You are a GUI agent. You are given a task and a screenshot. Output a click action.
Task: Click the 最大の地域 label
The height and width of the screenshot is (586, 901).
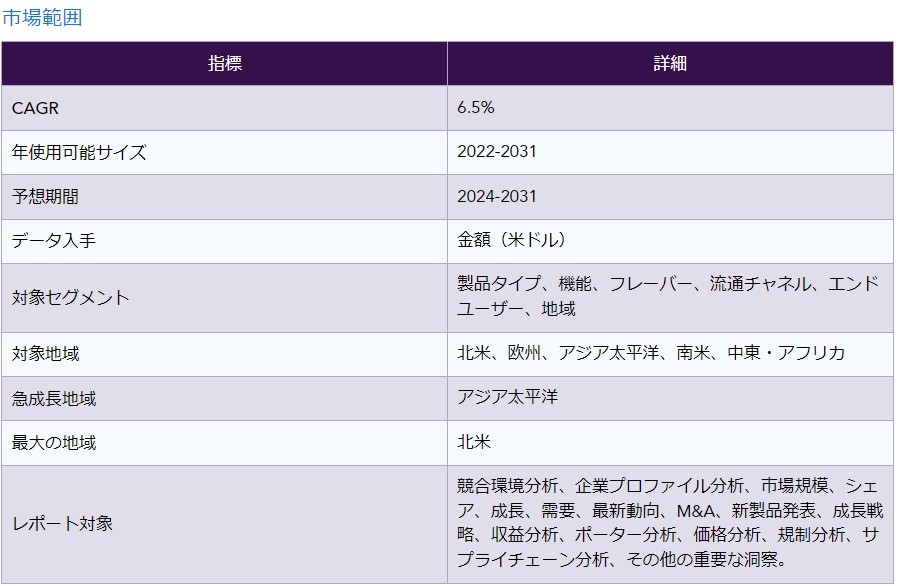coord(53,443)
